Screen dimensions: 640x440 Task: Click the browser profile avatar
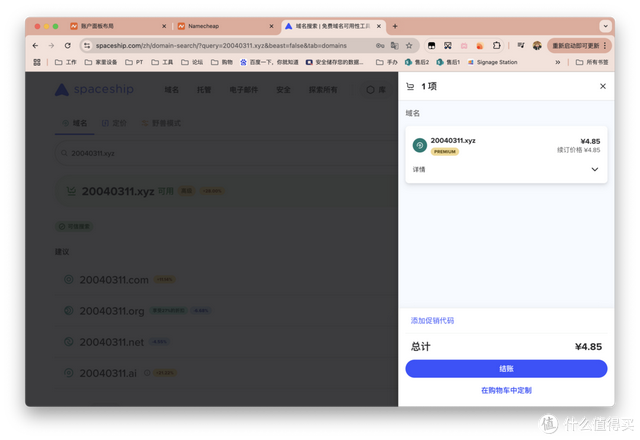click(x=537, y=46)
